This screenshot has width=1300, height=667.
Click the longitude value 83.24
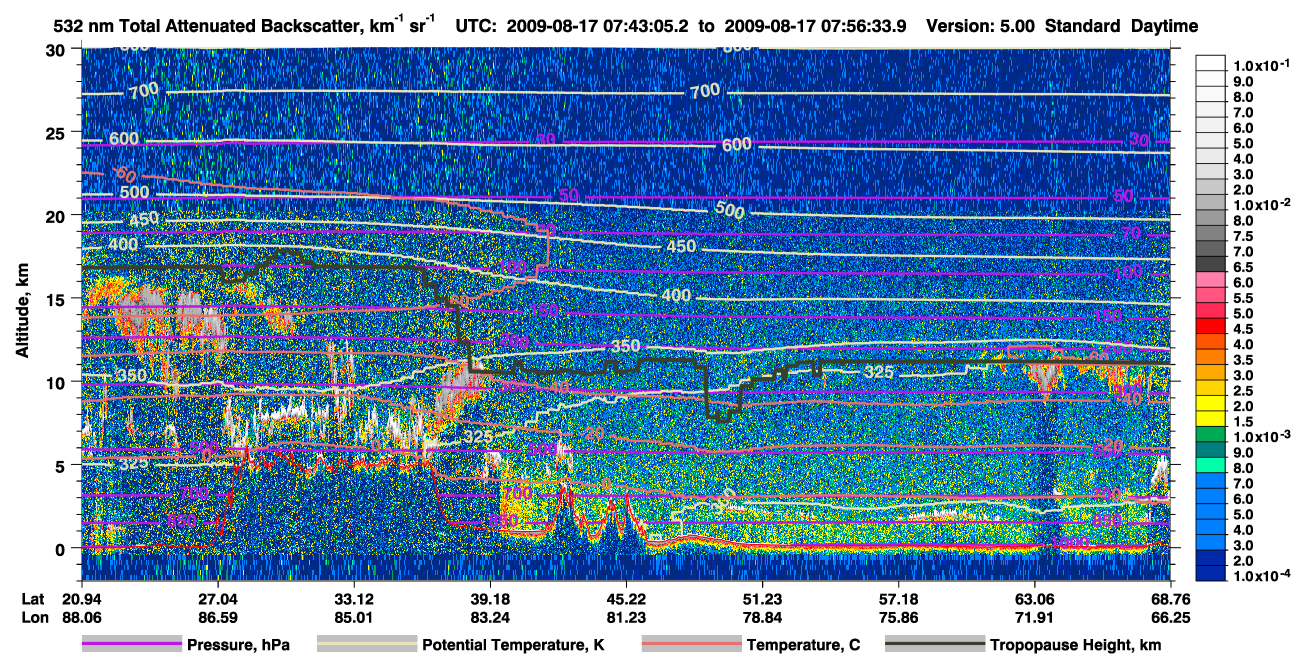click(x=489, y=617)
